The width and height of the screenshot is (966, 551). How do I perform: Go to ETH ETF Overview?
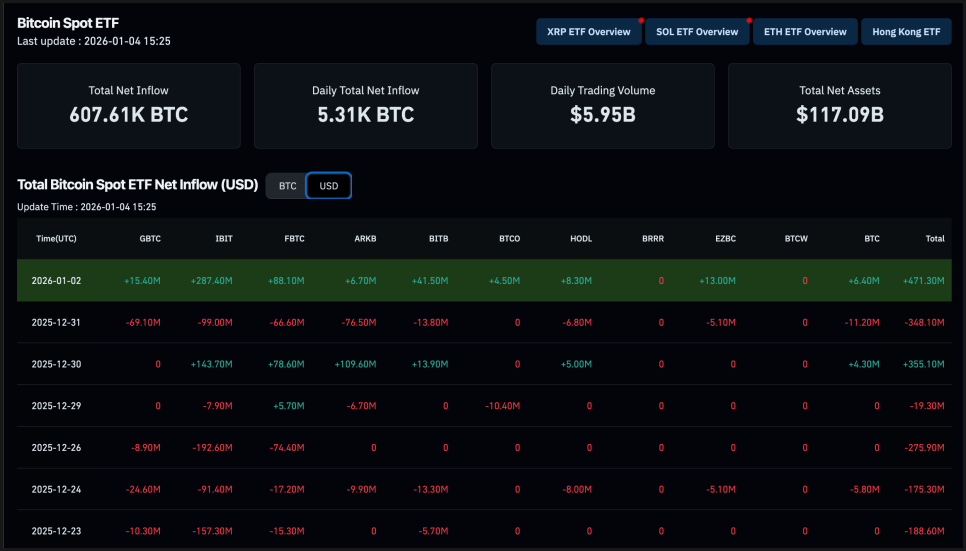pyautogui.click(x=805, y=32)
